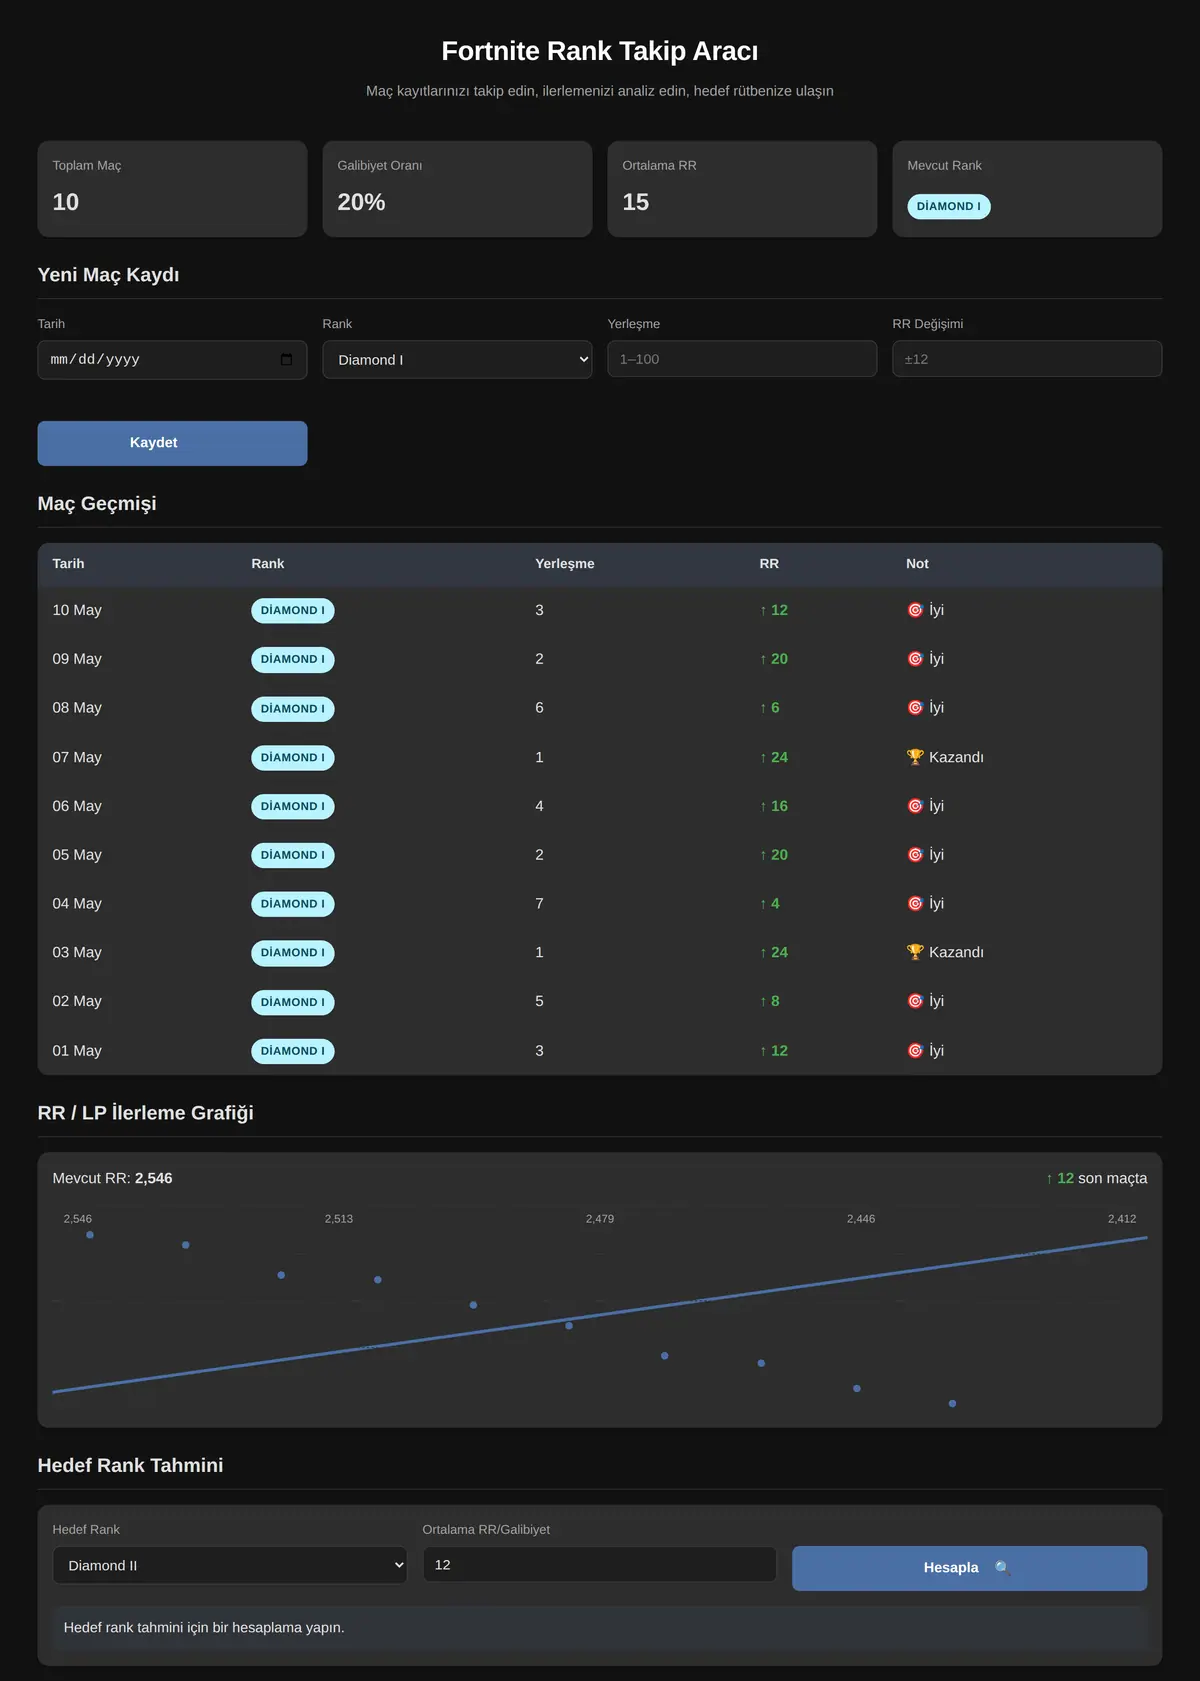Click the target icon in 08 May row
Screen dimensions: 1200x1681
[x=915, y=708]
